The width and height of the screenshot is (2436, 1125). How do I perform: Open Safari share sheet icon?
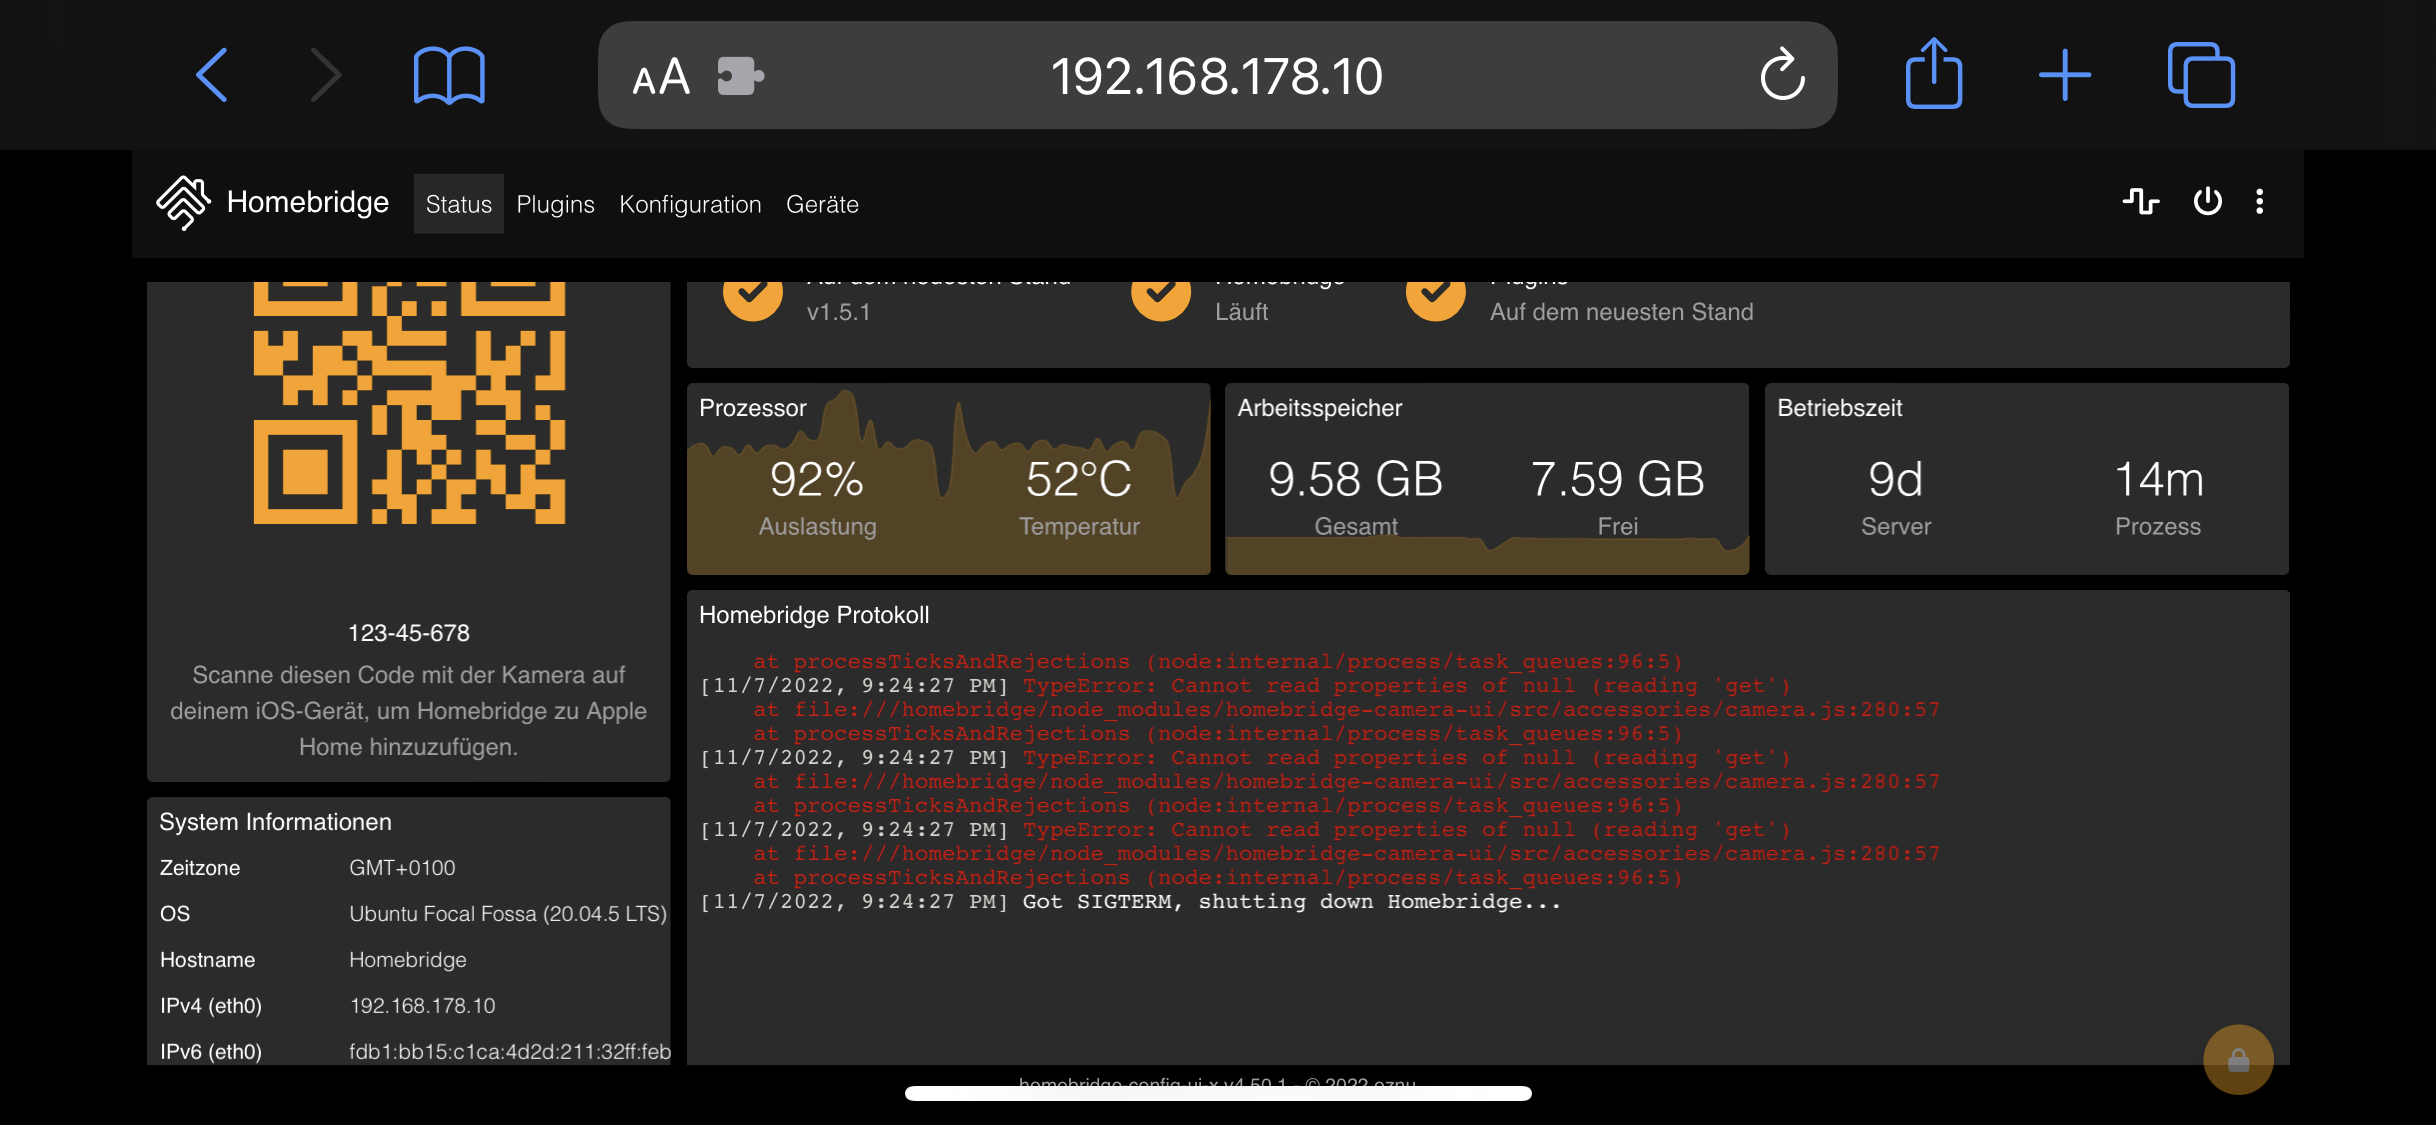click(x=1934, y=74)
